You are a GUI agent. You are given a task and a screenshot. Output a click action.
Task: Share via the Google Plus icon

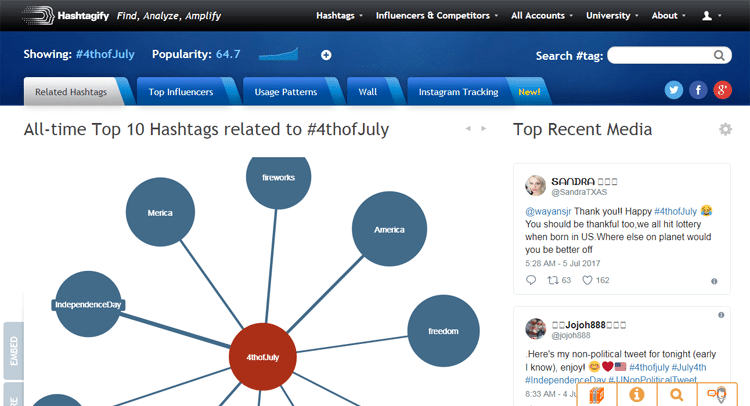tap(722, 90)
